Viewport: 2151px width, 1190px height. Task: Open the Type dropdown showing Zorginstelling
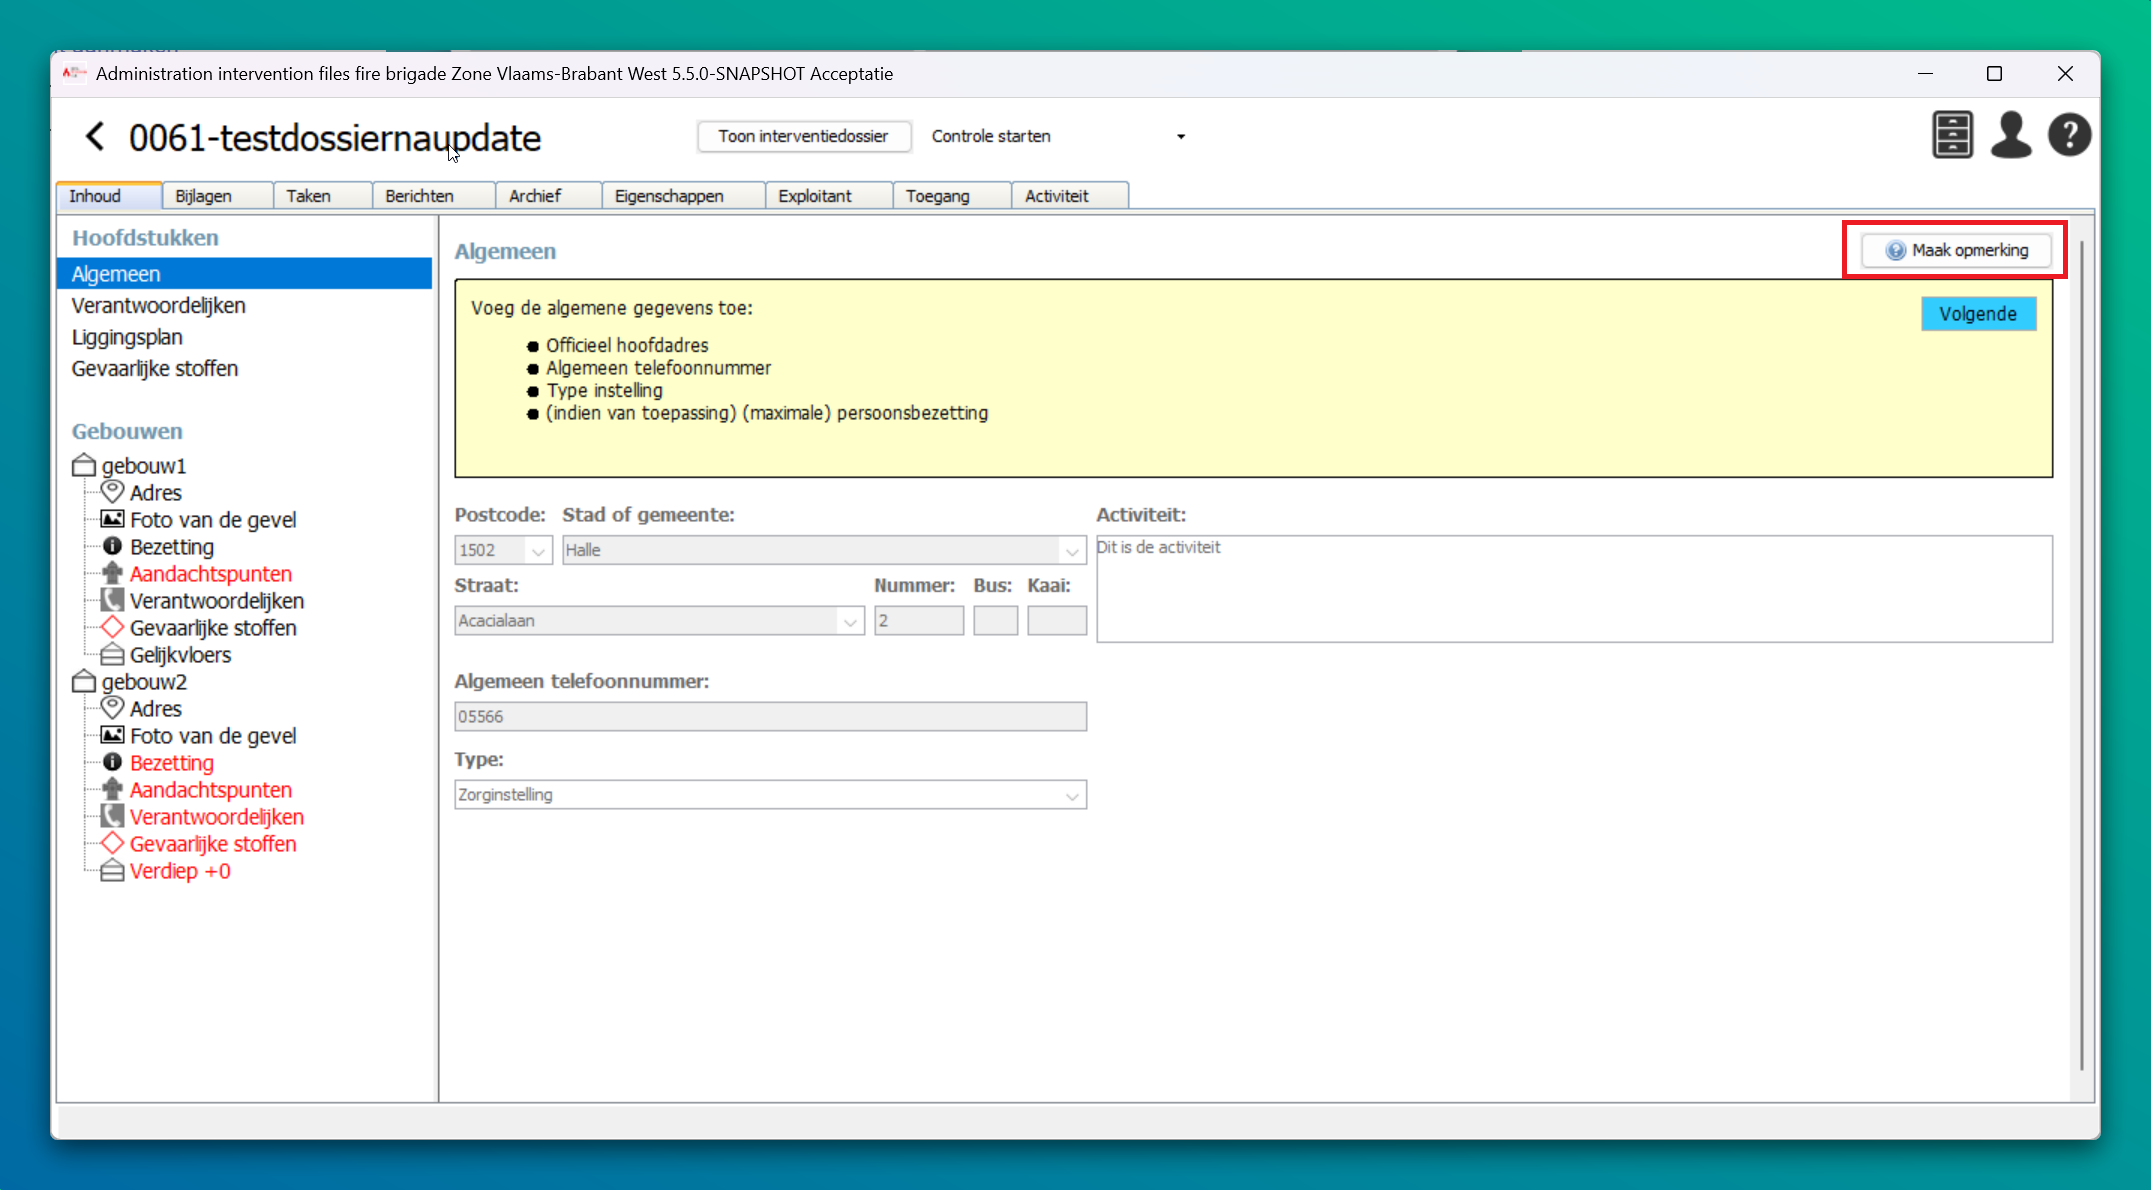point(1072,795)
